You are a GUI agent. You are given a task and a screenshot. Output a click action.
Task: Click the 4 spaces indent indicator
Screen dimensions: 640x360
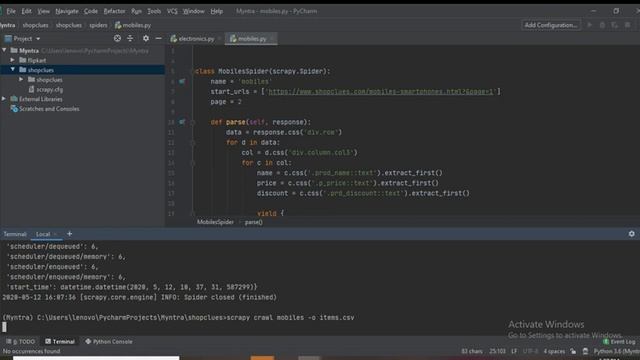click(554, 351)
